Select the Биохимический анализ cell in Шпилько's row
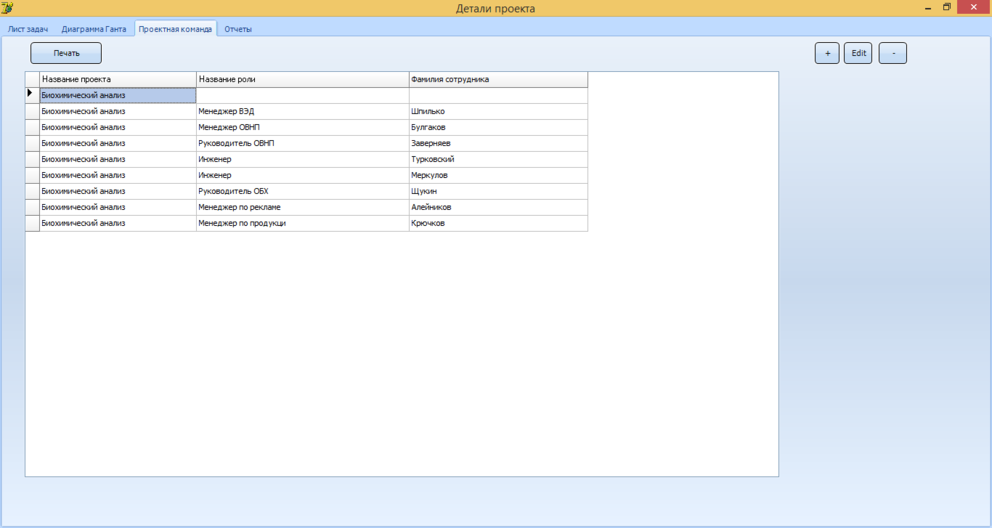This screenshot has width=992, height=528. tap(118, 111)
